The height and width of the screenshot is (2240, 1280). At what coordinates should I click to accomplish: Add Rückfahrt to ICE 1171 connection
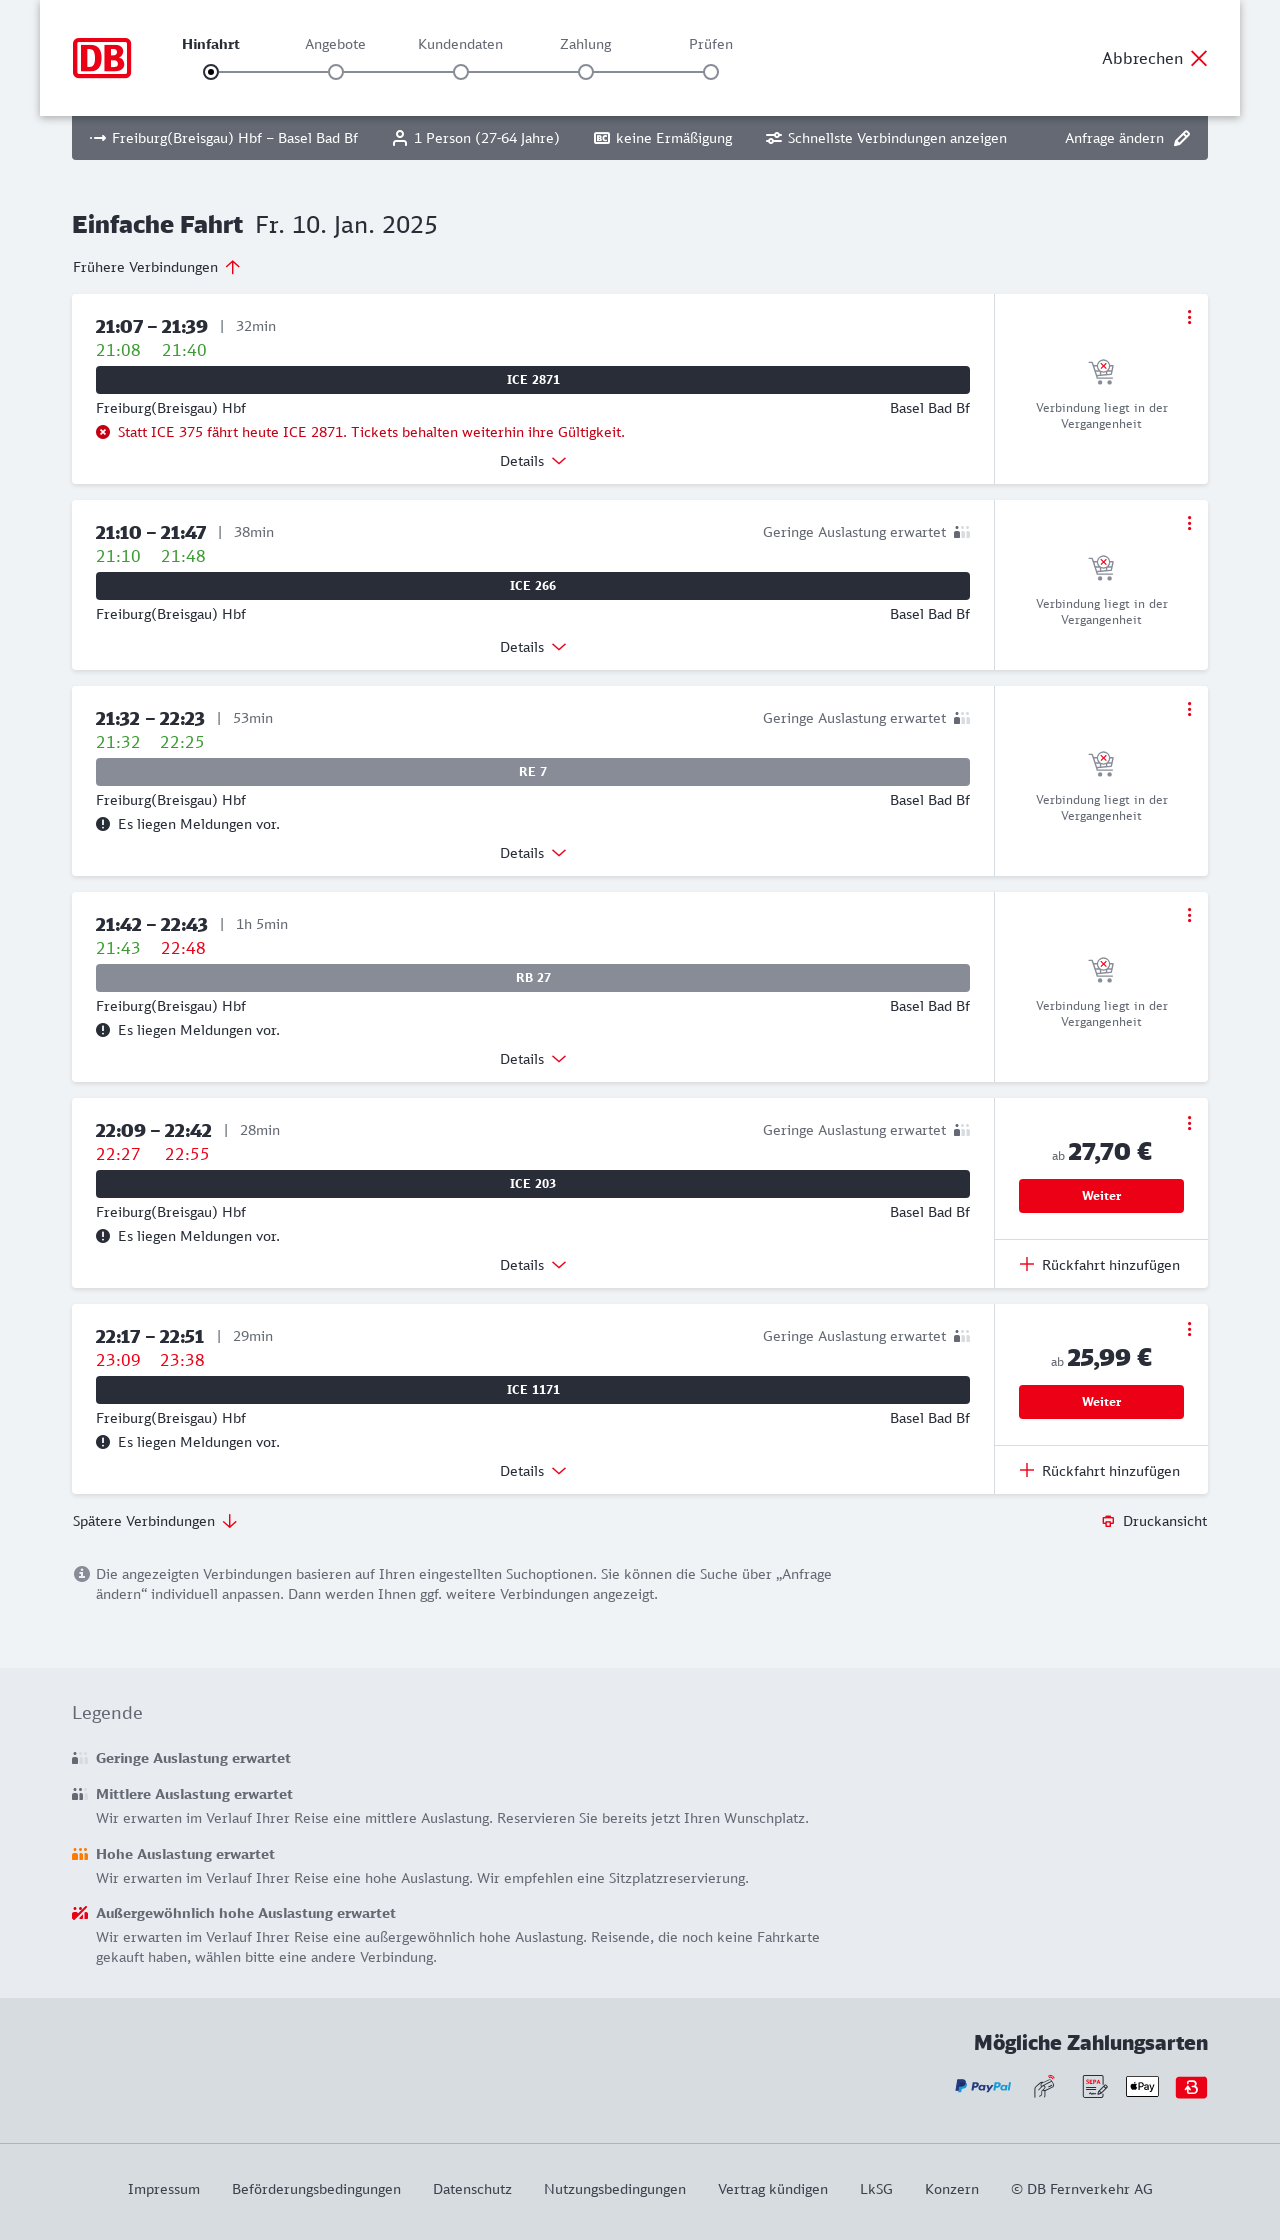pos(1100,1471)
